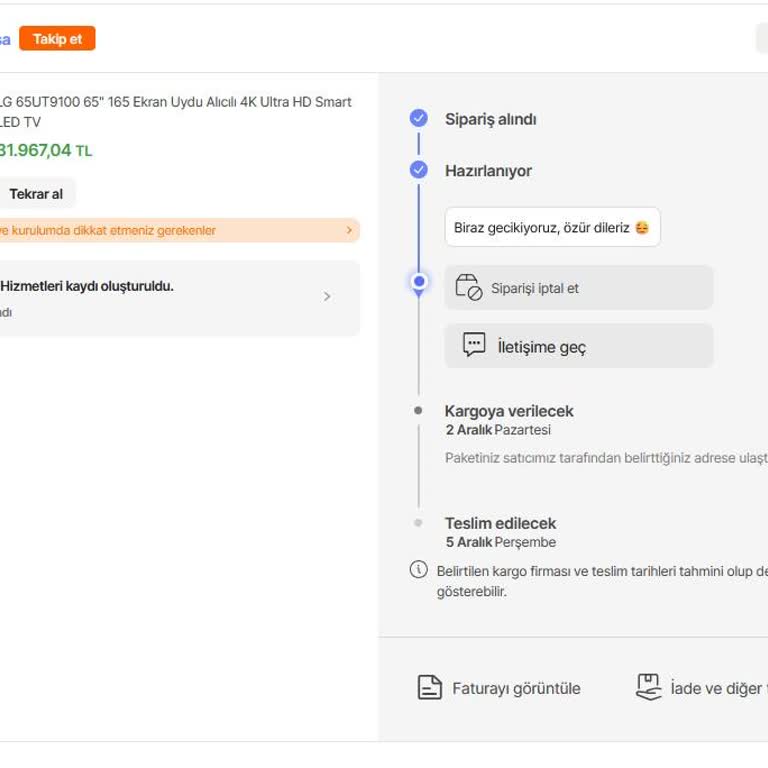Viewport: 768px width, 768px height.
Task: Click the emoji in the delay message
Action: 642,227
